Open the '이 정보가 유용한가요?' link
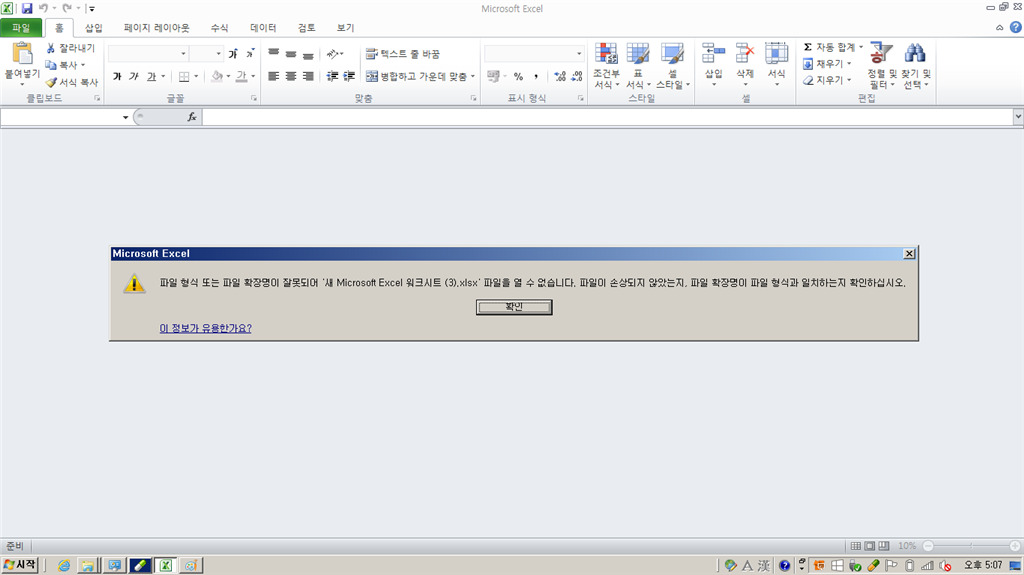This screenshot has height=575, width=1024. pyautogui.click(x=206, y=328)
